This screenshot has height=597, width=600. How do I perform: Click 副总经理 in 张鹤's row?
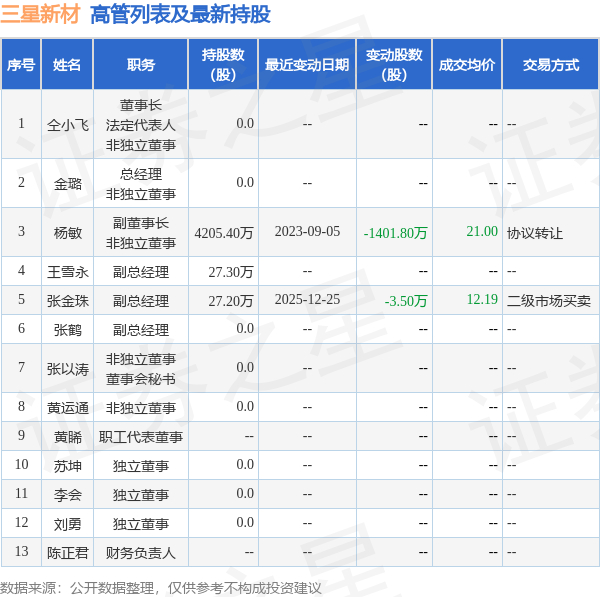(140, 330)
